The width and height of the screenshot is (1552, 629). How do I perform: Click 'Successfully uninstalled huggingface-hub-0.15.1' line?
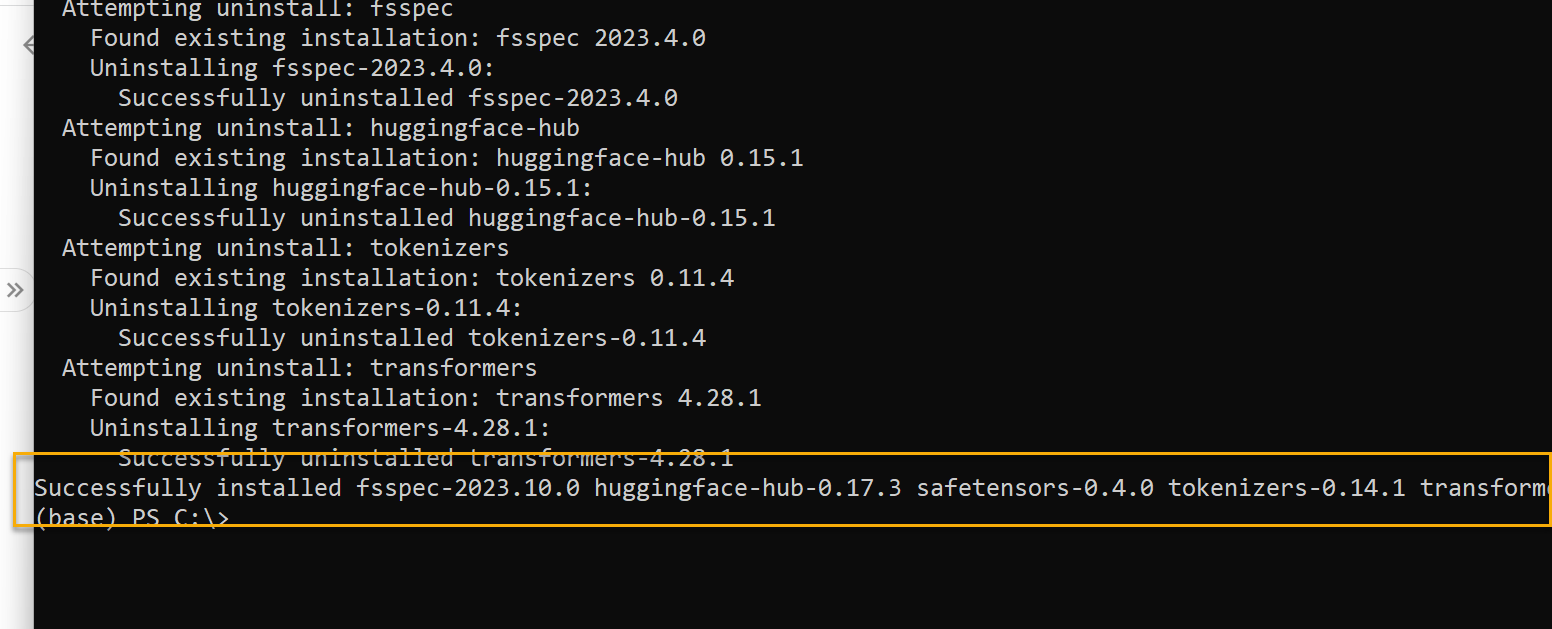pyautogui.click(x=447, y=218)
